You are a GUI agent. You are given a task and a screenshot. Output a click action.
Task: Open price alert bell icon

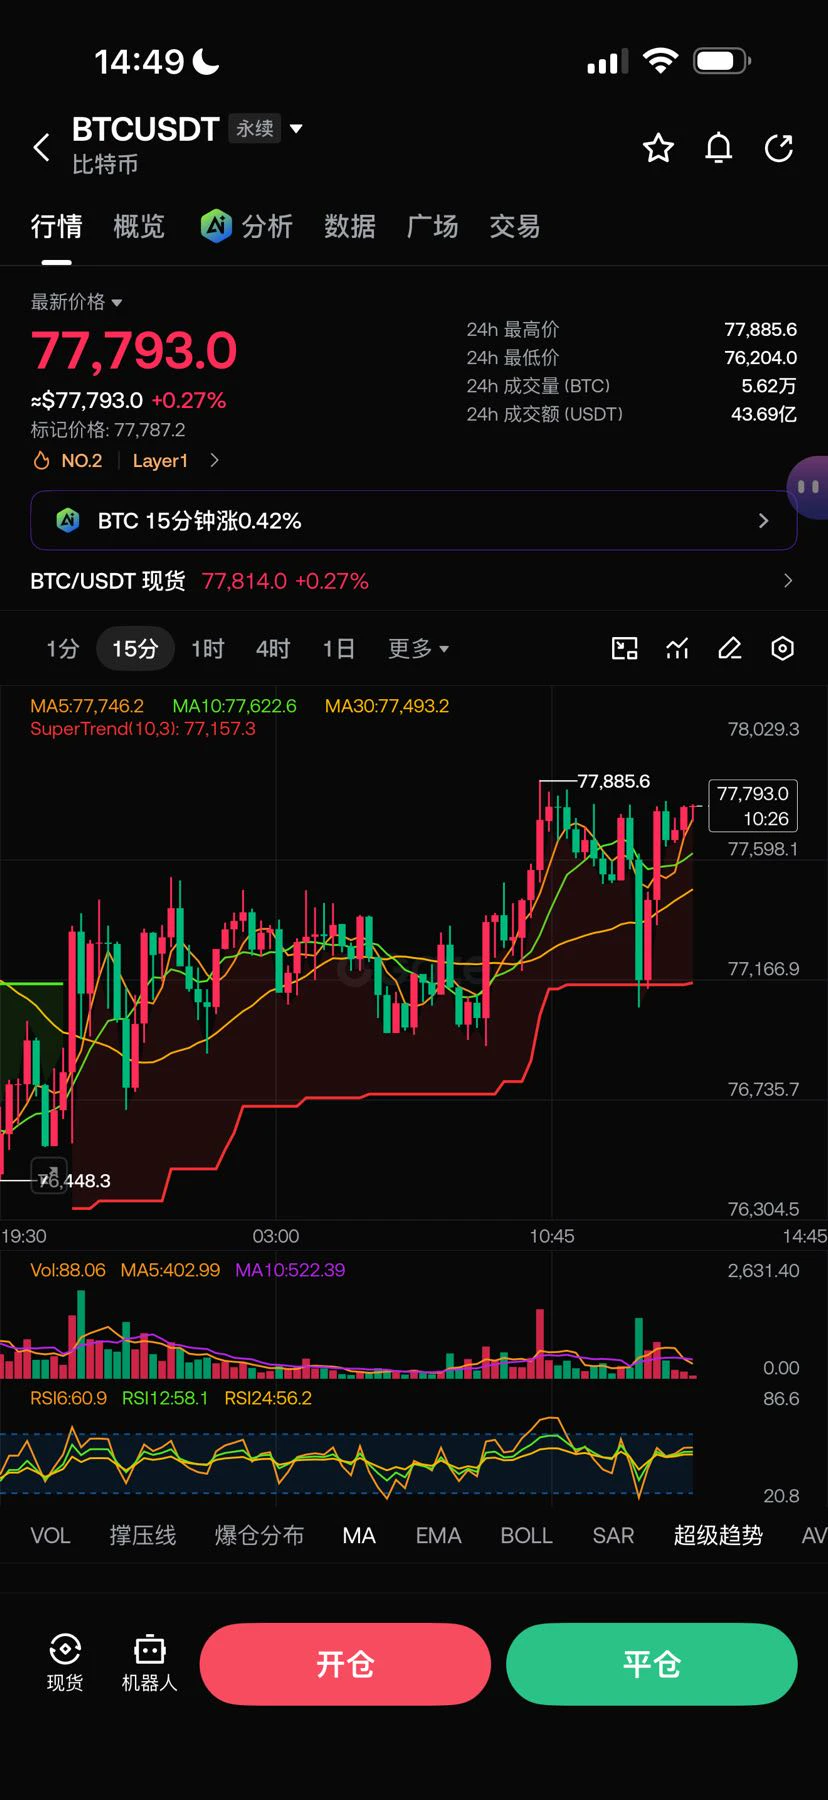(718, 148)
